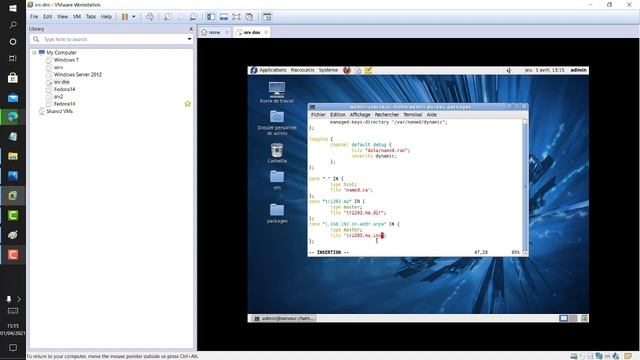Click the console view toolbar icon
Image resolution: width=640 pixels, height=360 pixels.
point(267,17)
